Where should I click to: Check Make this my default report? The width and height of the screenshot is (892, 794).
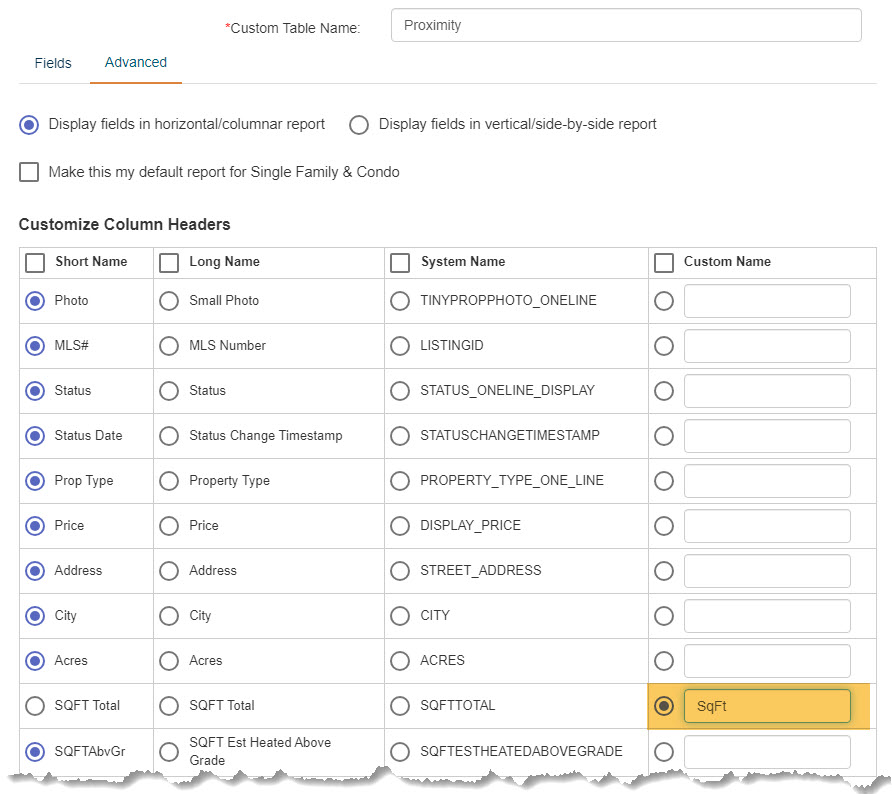tap(29, 172)
